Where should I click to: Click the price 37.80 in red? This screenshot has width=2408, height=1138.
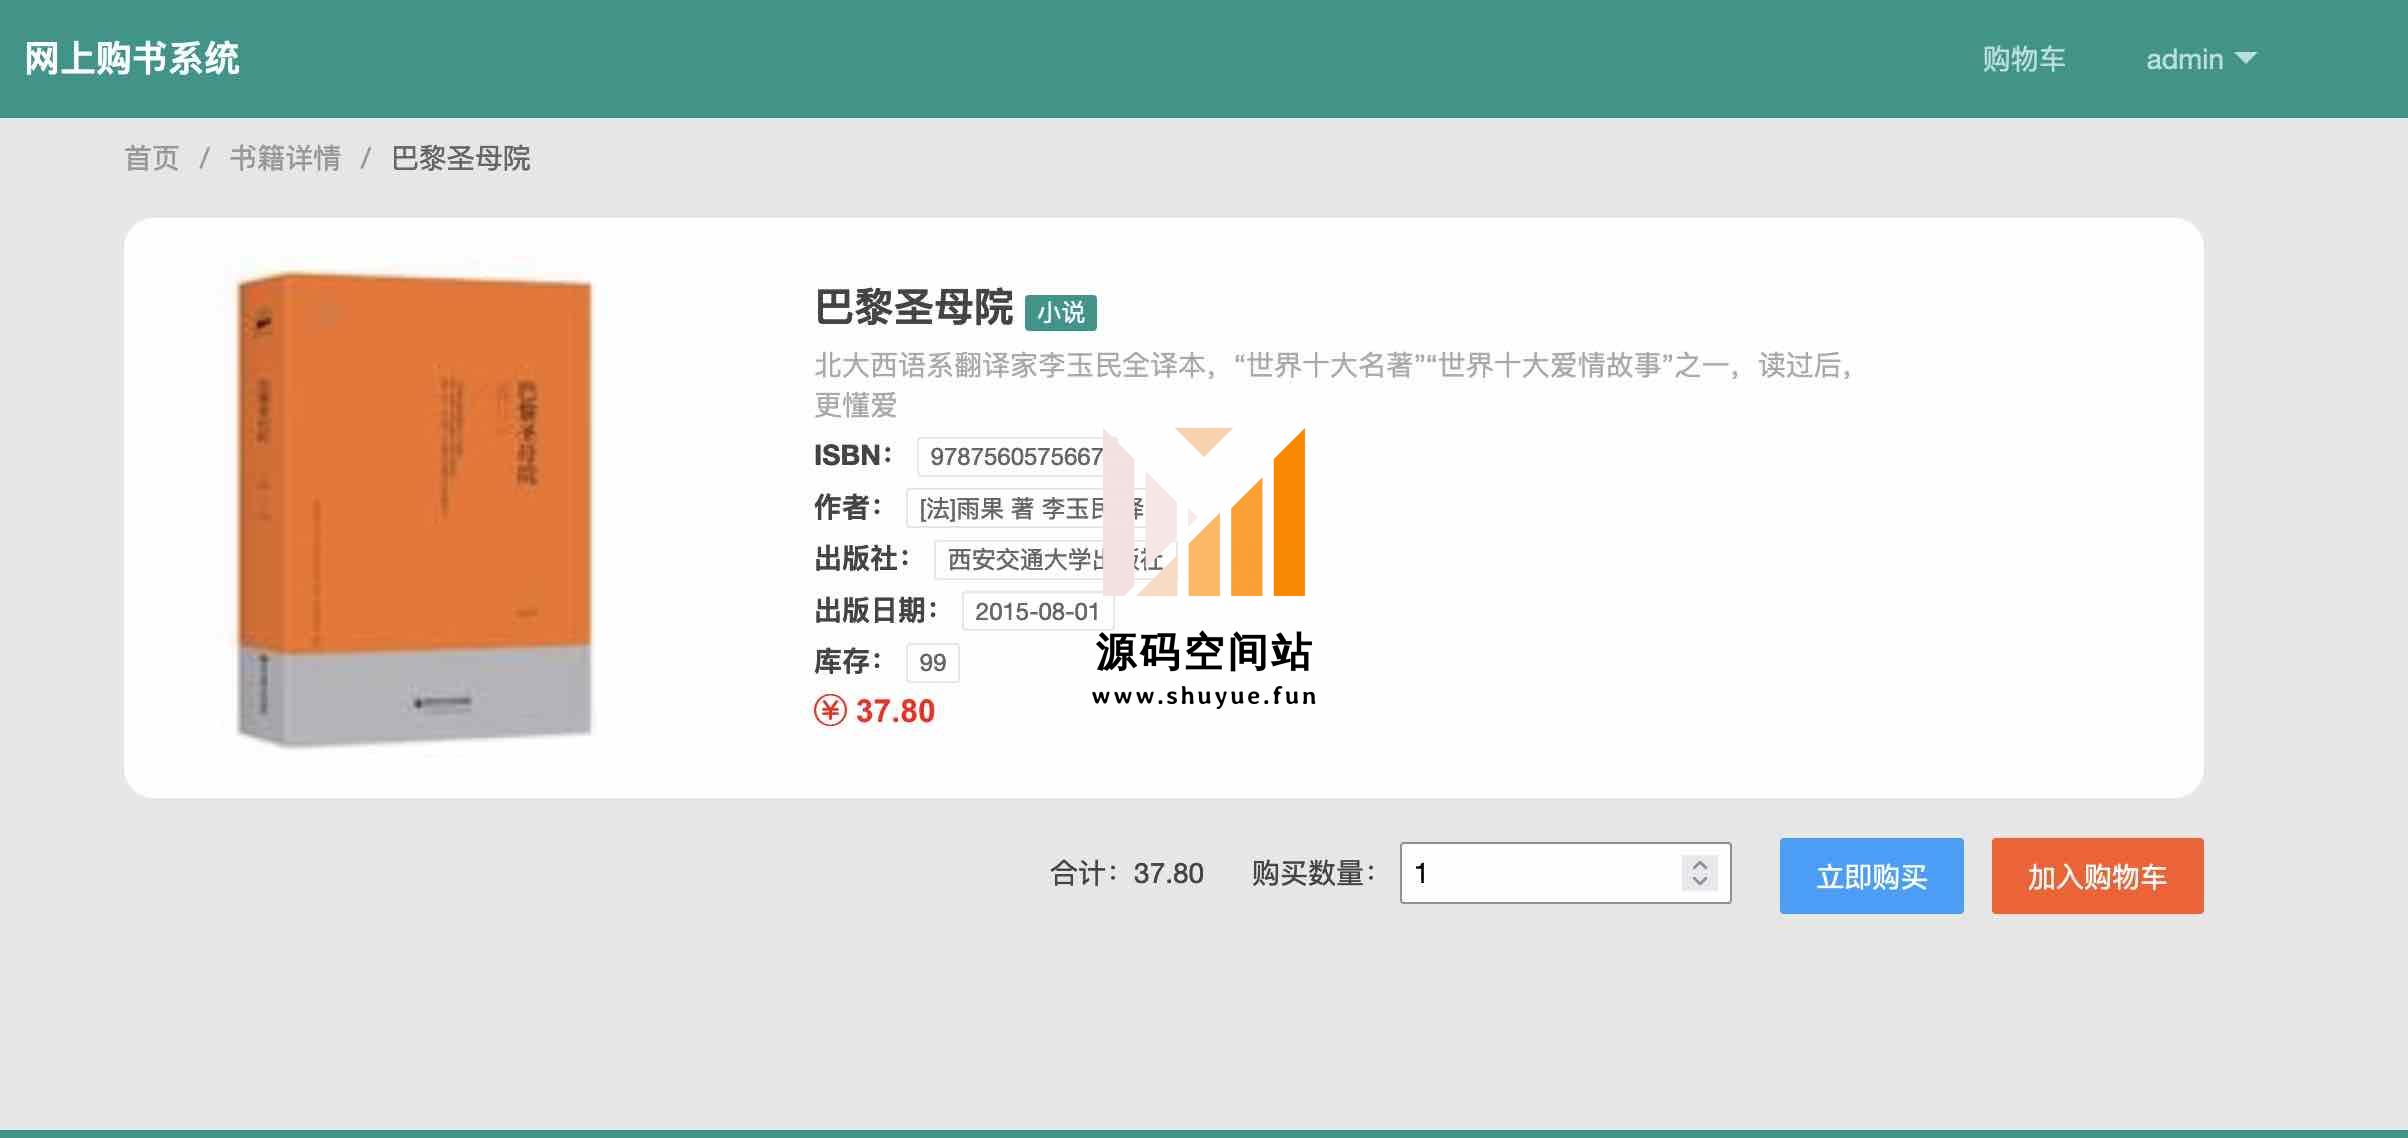(895, 711)
